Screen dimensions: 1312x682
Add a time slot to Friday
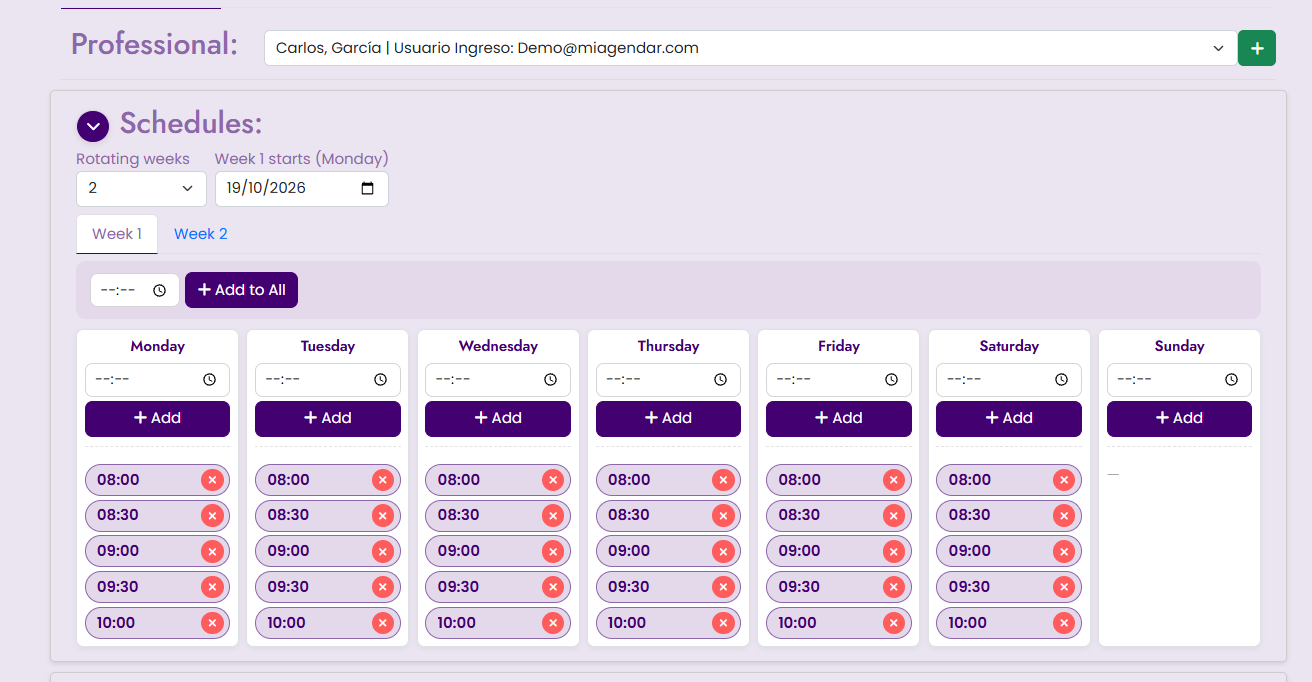coord(839,418)
